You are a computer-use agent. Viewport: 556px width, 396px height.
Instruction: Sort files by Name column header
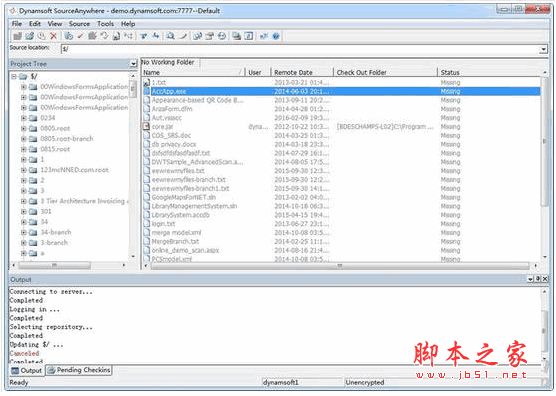click(x=193, y=72)
